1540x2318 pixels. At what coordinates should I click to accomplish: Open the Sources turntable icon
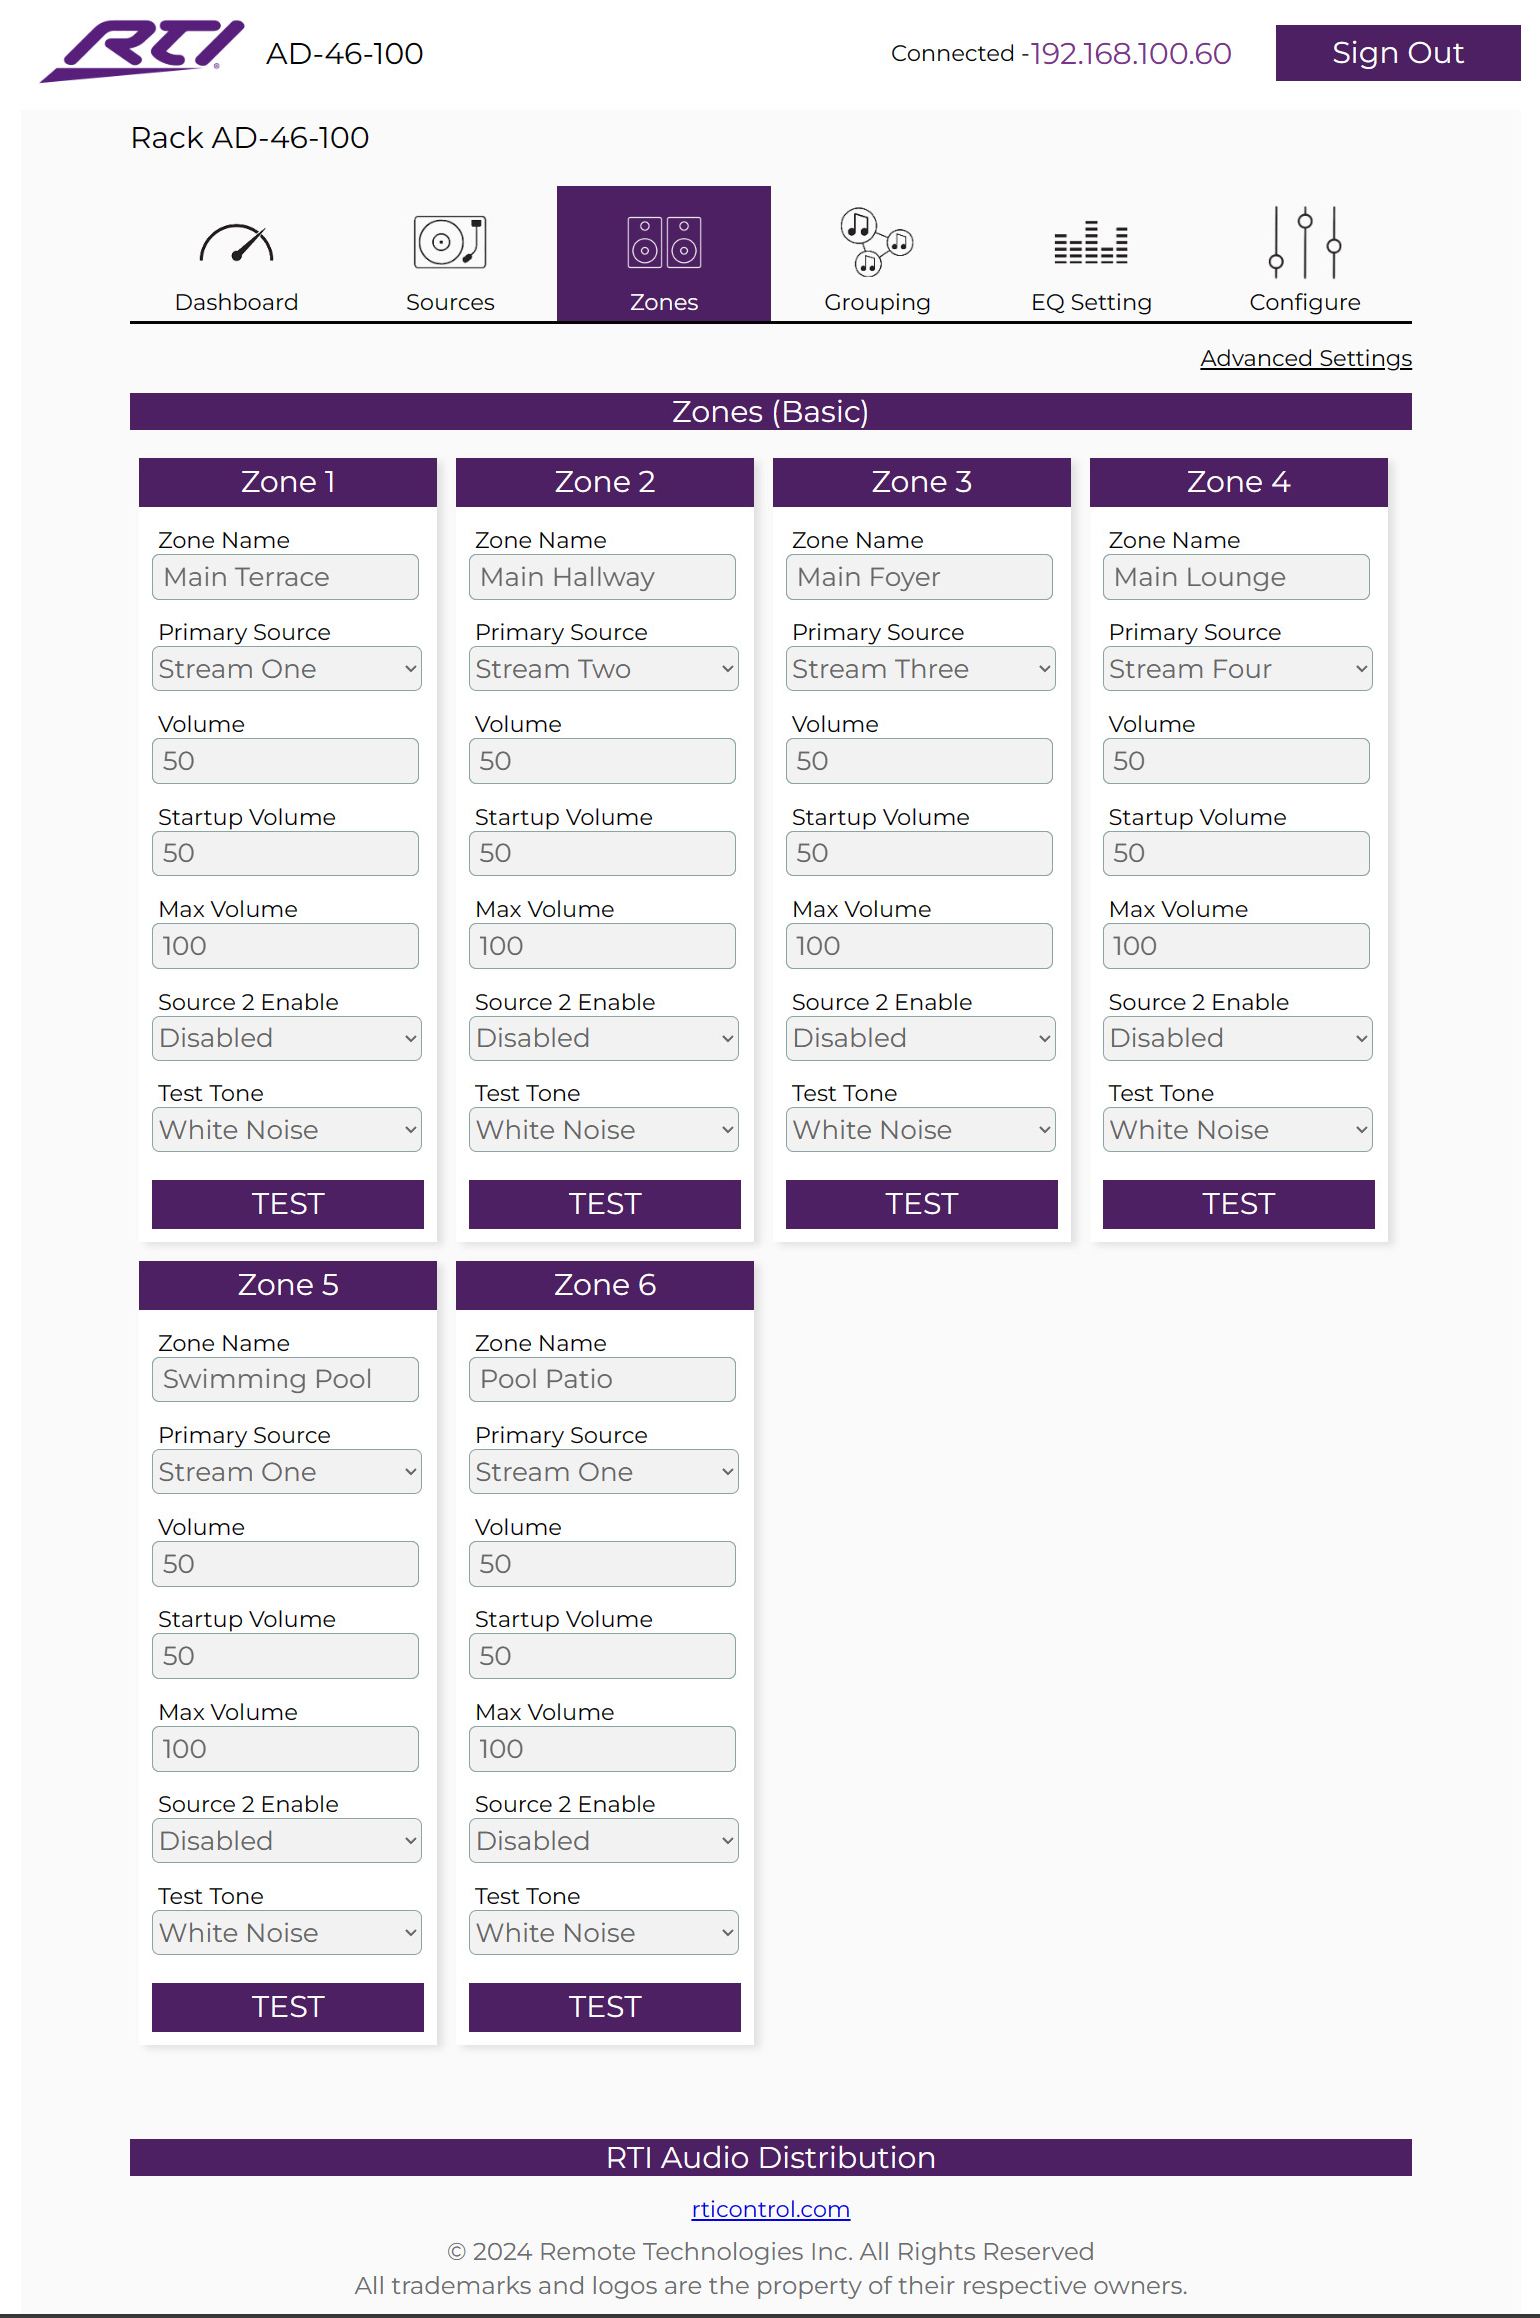coord(450,242)
